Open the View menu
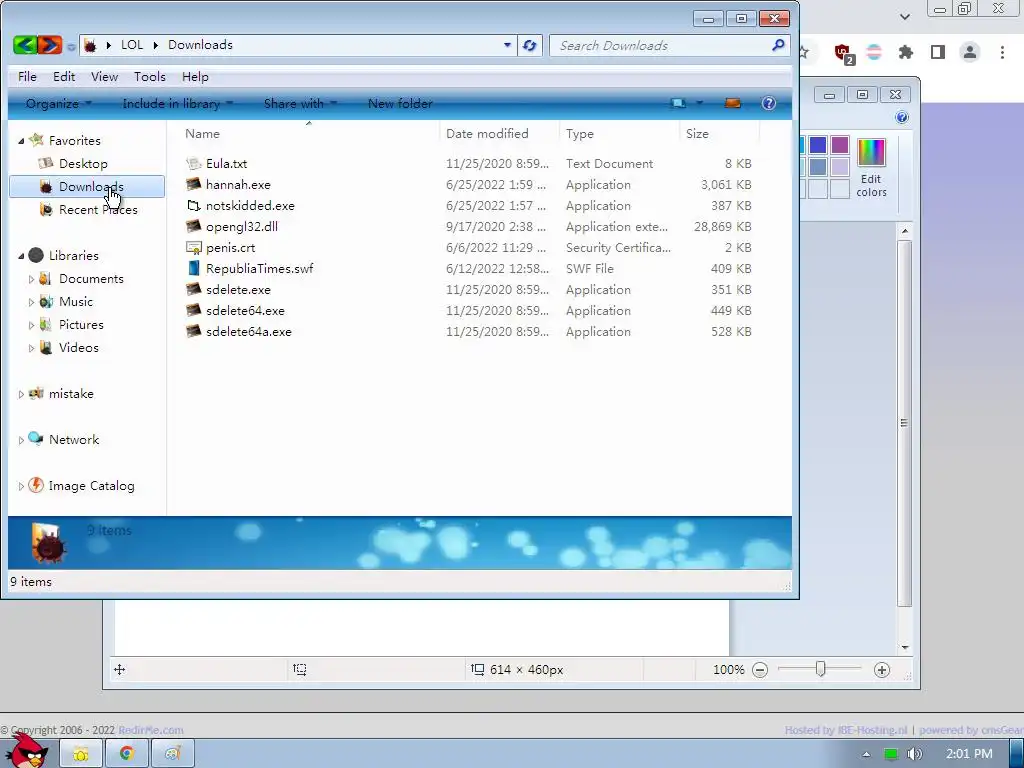 [x=104, y=77]
